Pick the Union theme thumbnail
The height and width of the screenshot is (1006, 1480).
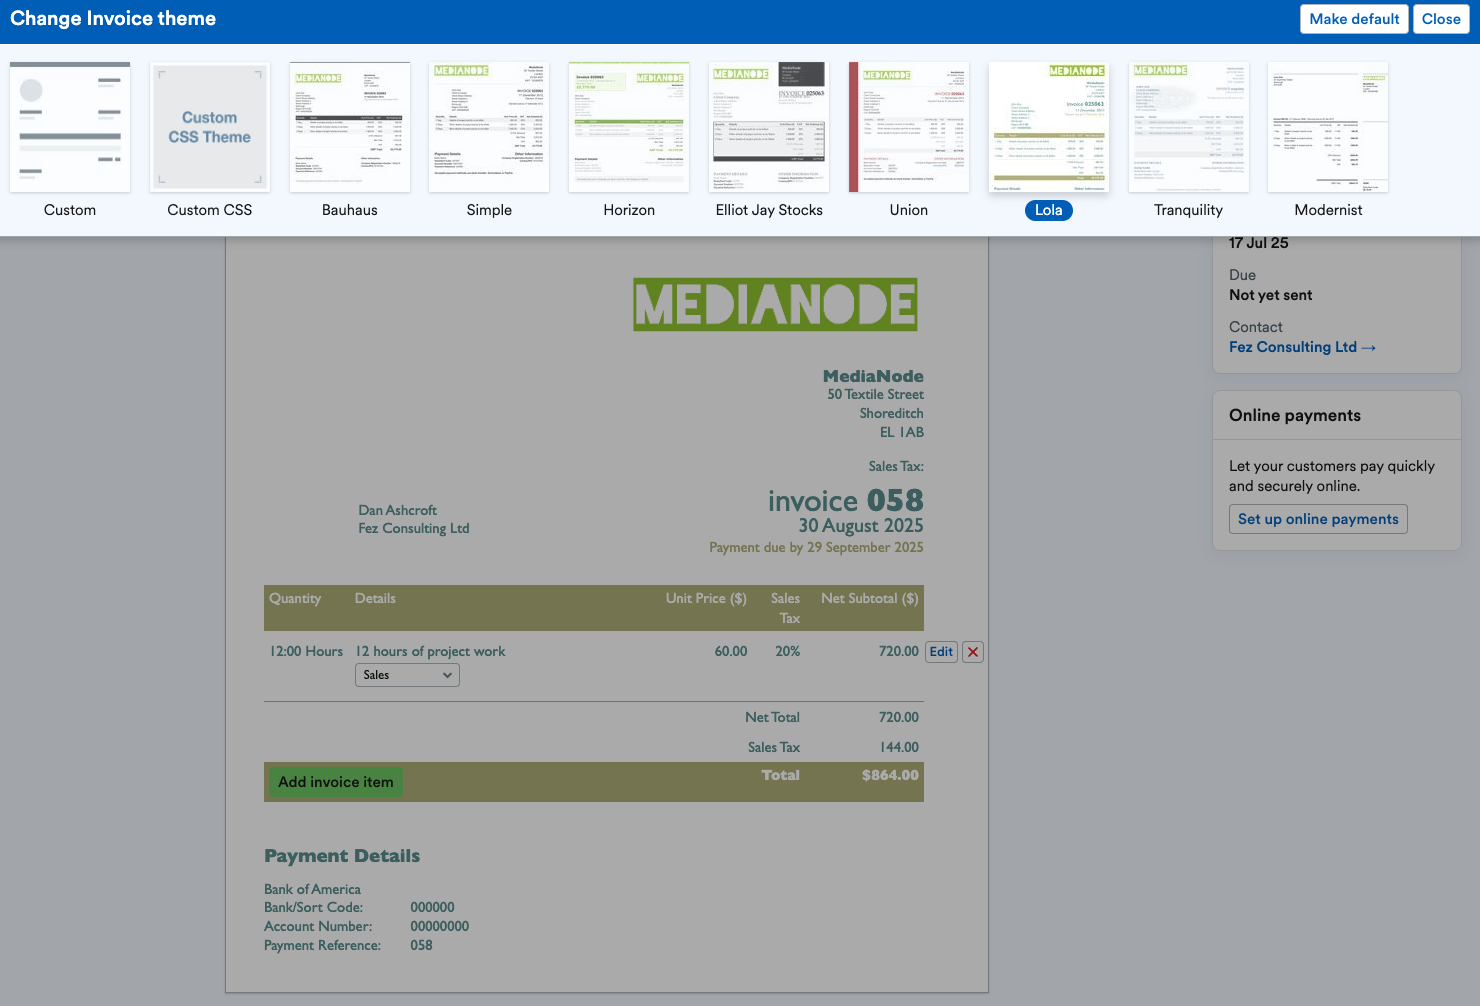[x=909, y=127]
